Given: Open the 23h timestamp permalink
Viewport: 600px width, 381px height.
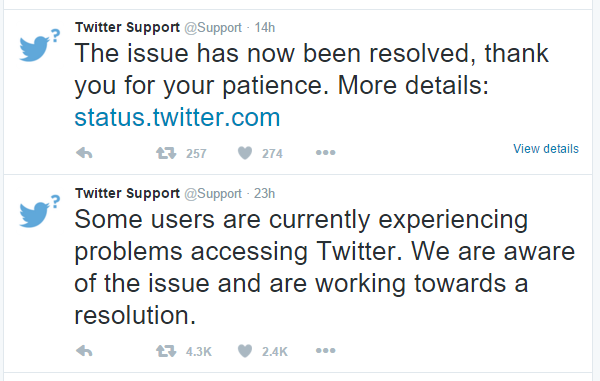Looking at the screenshot, I should click(264, 194).
